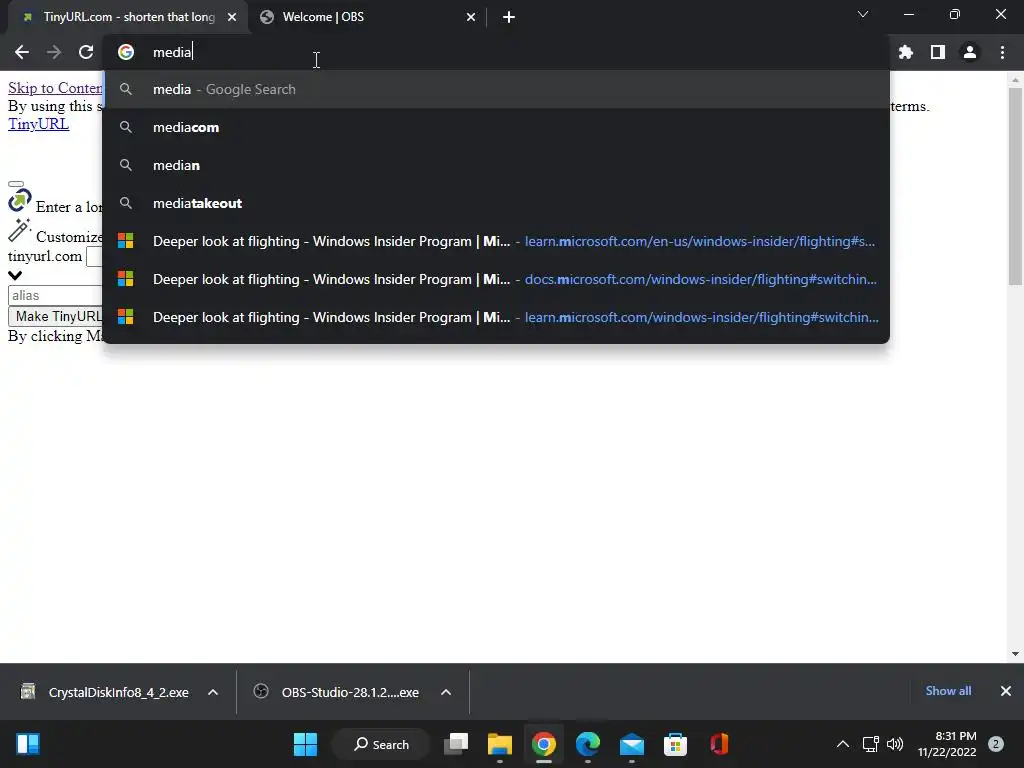
Task: Open docs.microsoft.com flighting suggestion
Action: pos(496,279)
